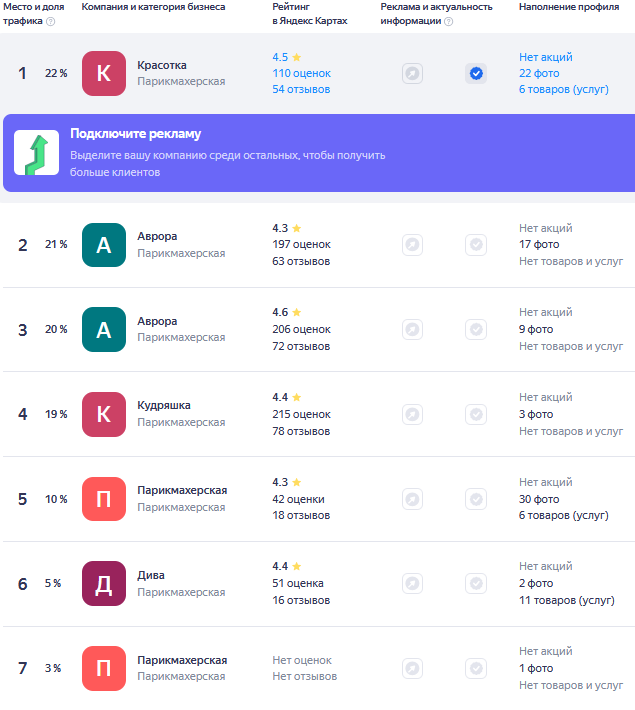Click the advertising icon in the Кудряшка row
635x710 pixels.
pyautogui.click(x=412, y=414)
